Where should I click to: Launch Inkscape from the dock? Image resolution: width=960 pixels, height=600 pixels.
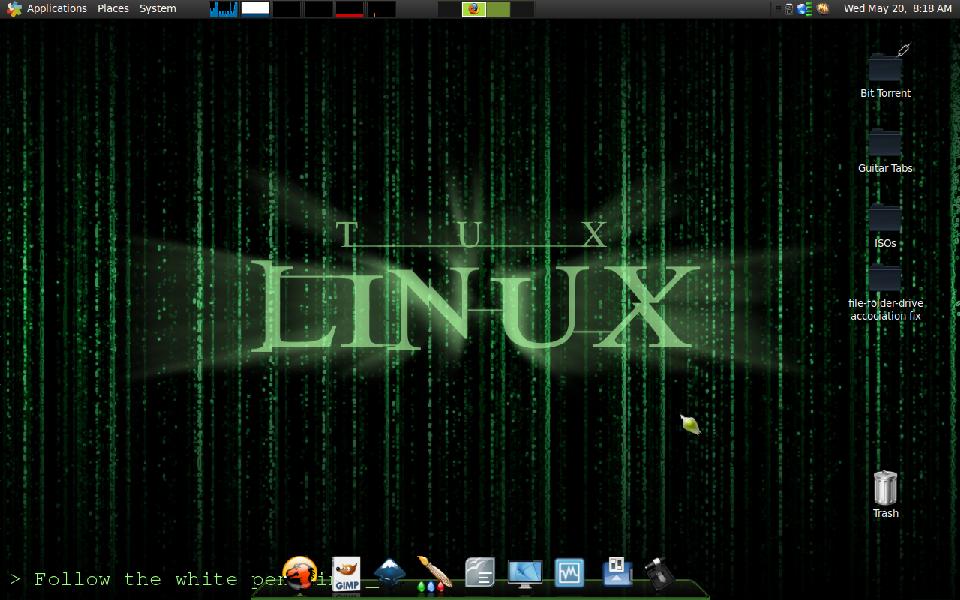[389, 572]
